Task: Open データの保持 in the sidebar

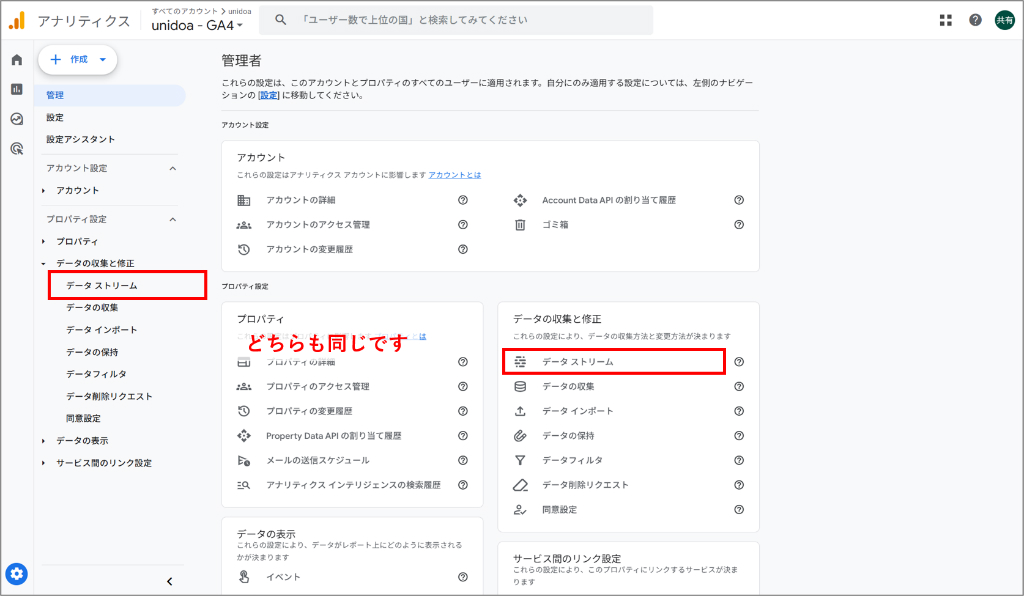Action: [92, 352]
